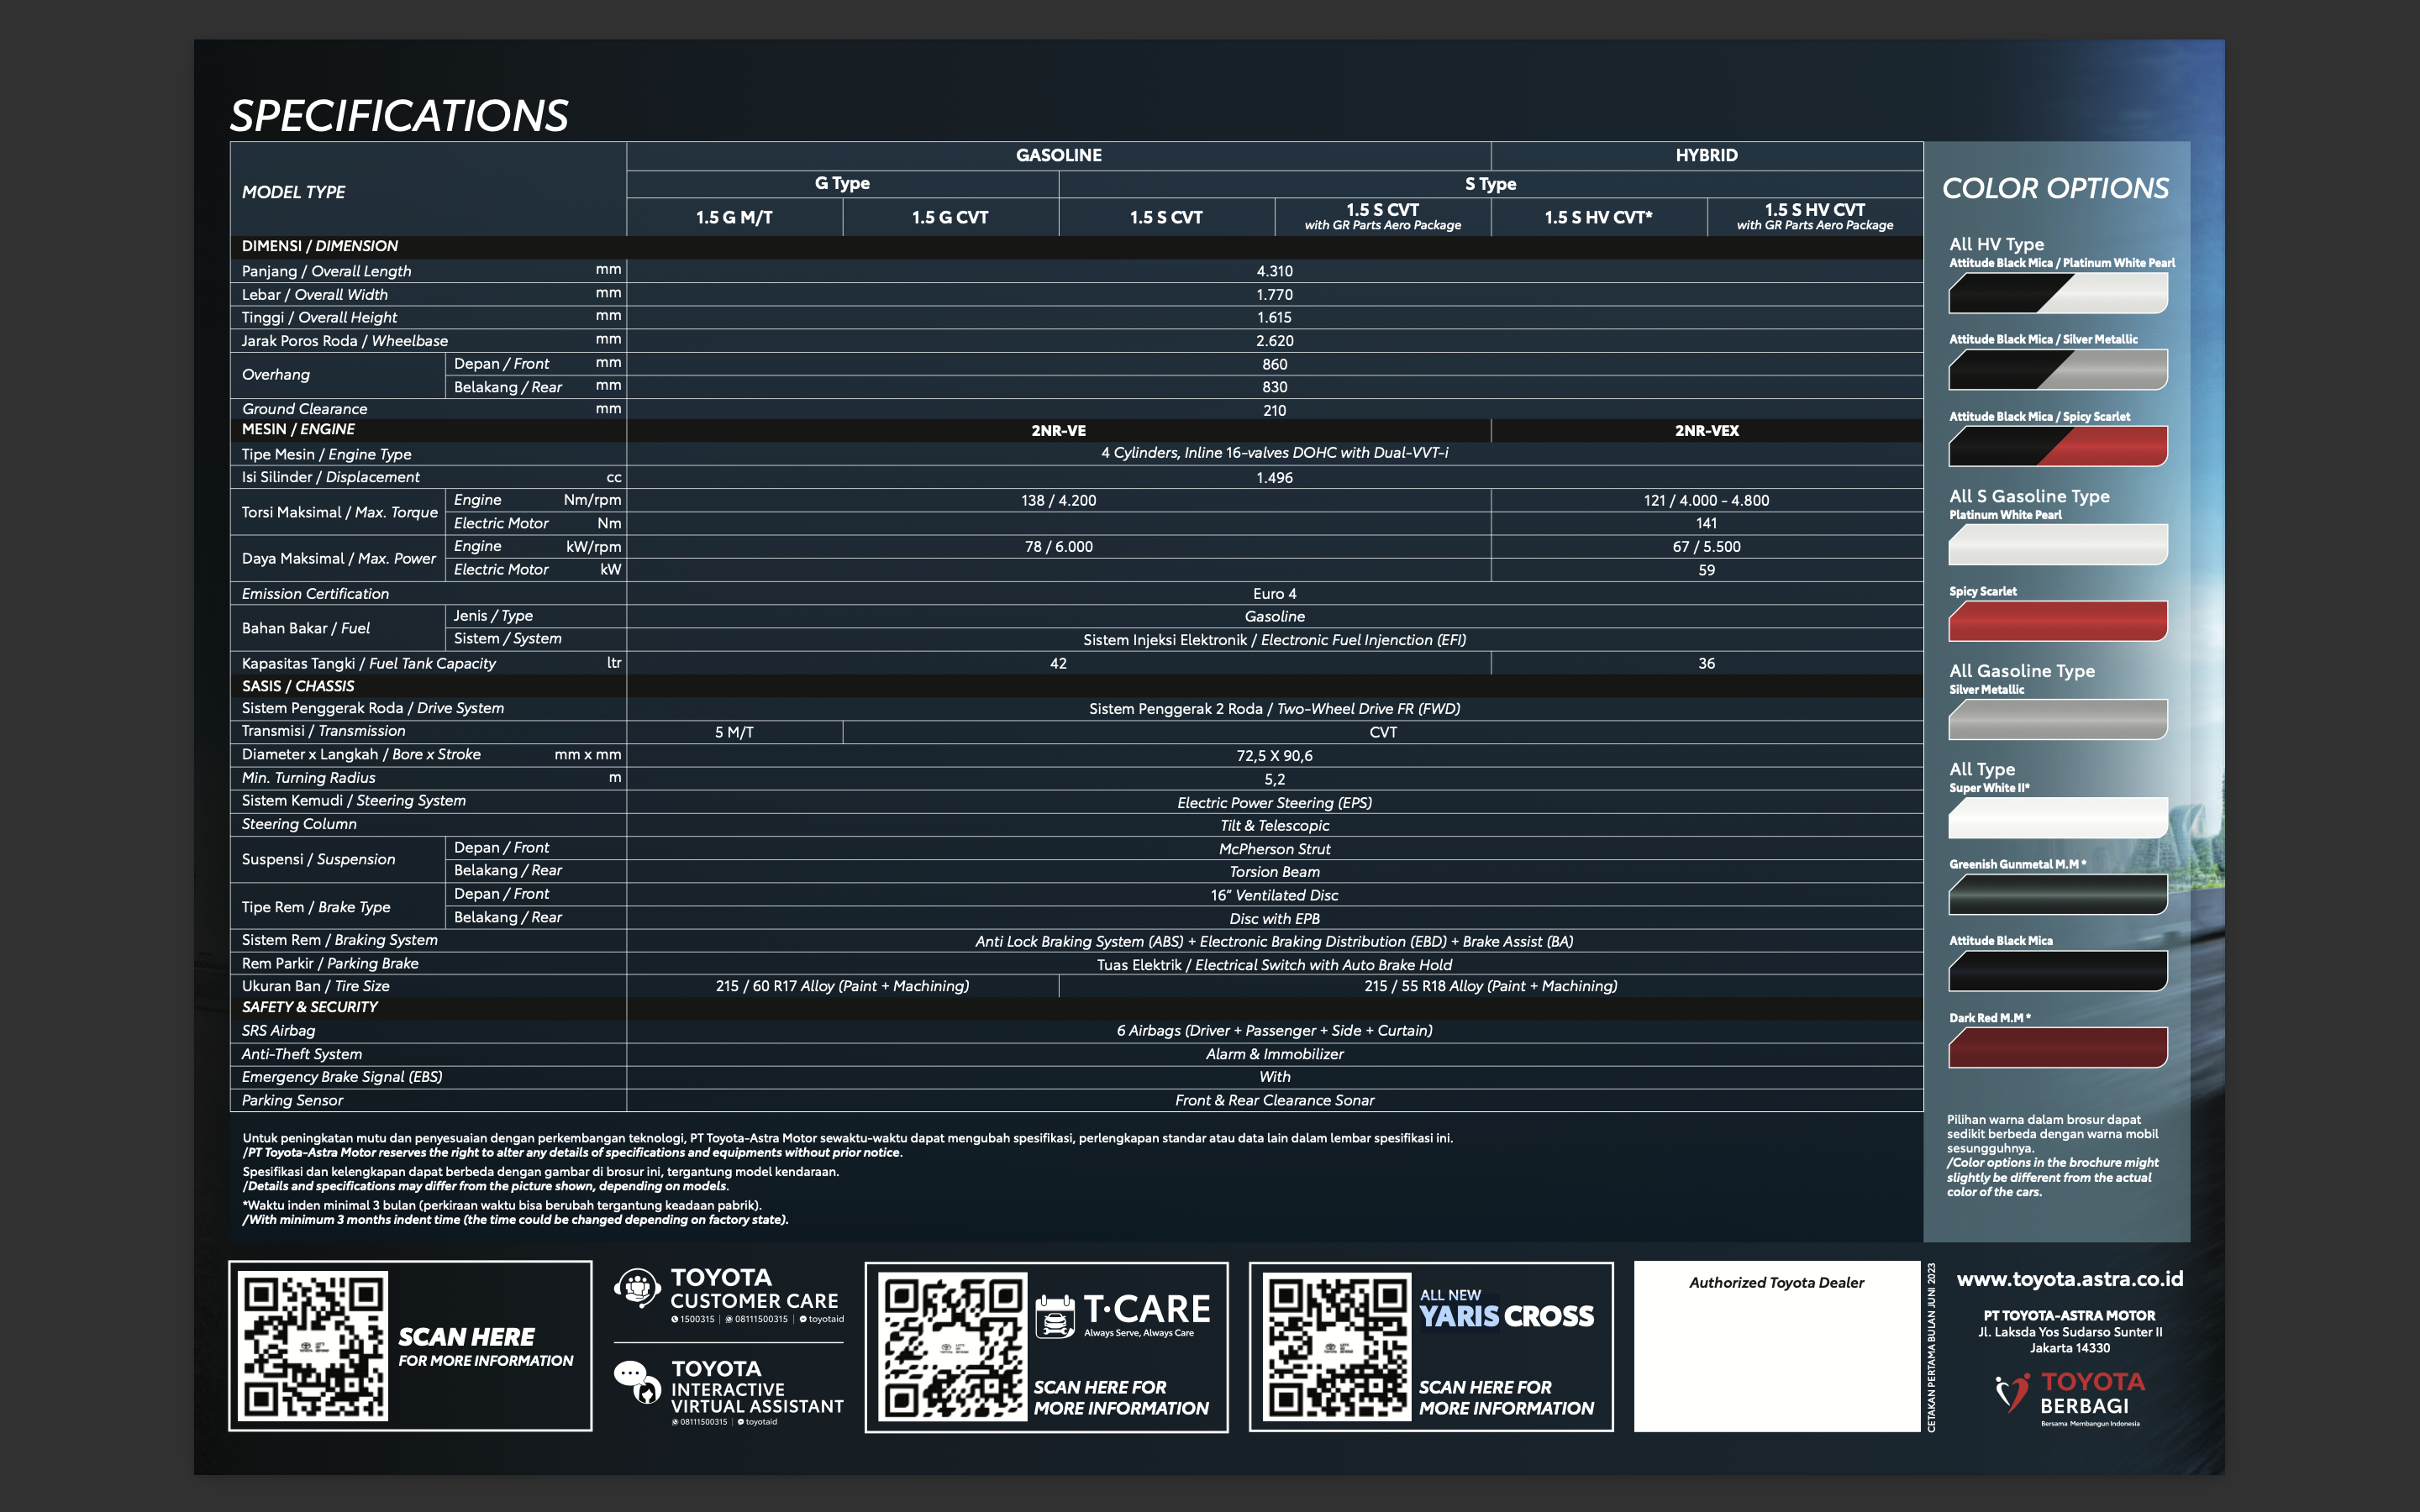
Task: Click the T-Care QR code
Action: pos(952,1346)
